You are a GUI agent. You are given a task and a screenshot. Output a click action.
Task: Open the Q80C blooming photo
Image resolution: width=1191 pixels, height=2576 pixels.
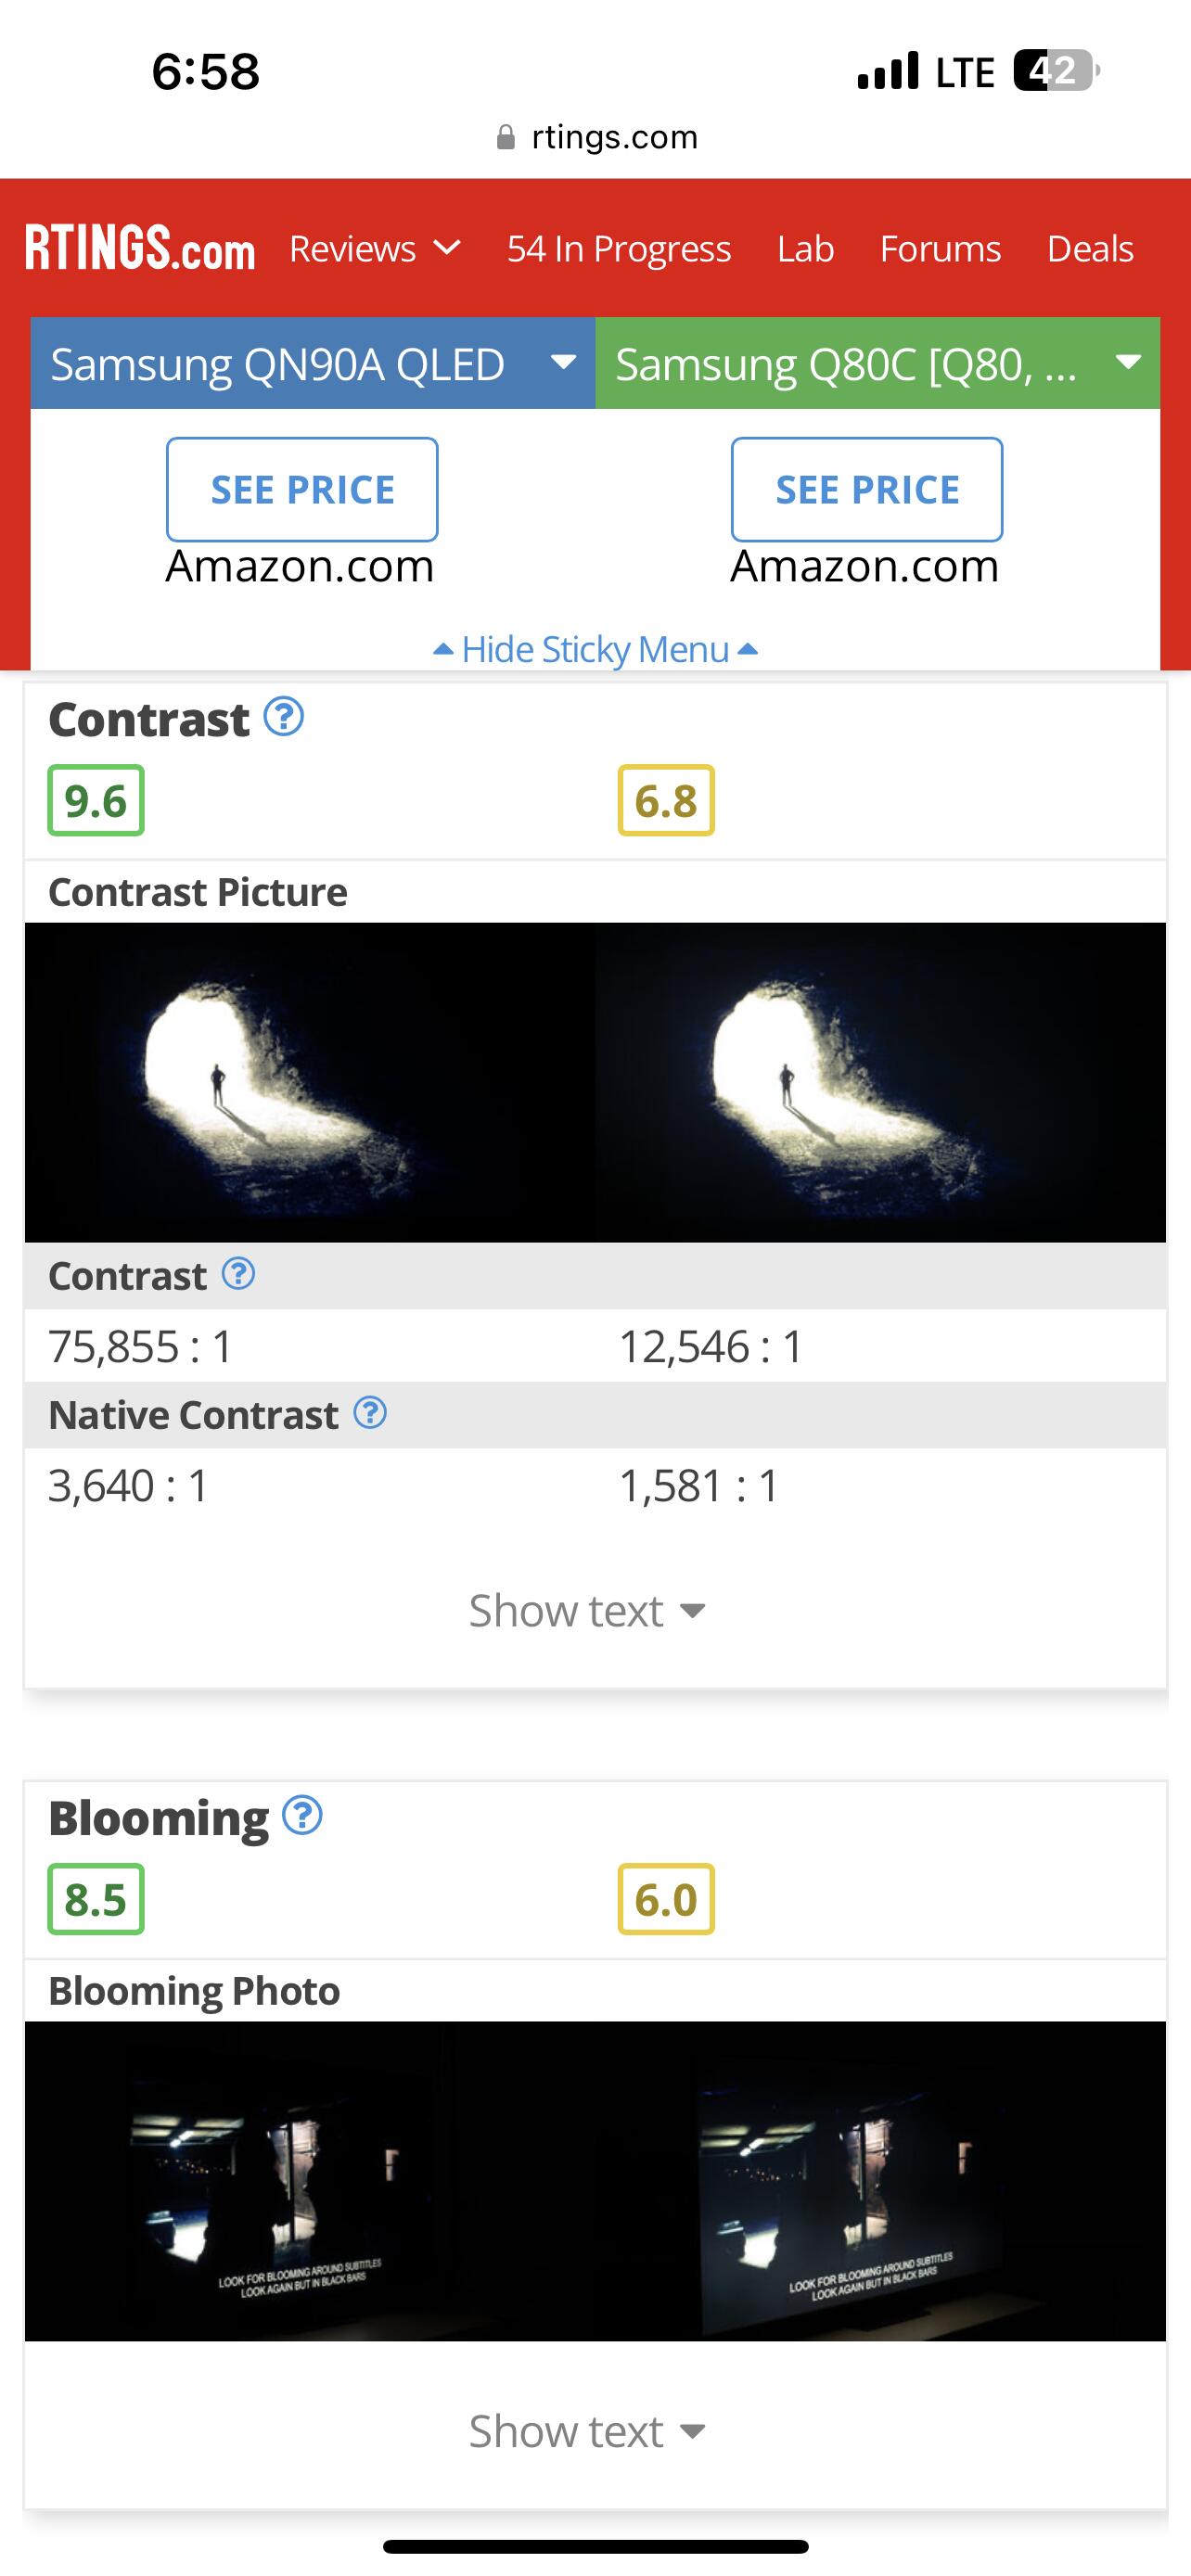pos(880,2180)
